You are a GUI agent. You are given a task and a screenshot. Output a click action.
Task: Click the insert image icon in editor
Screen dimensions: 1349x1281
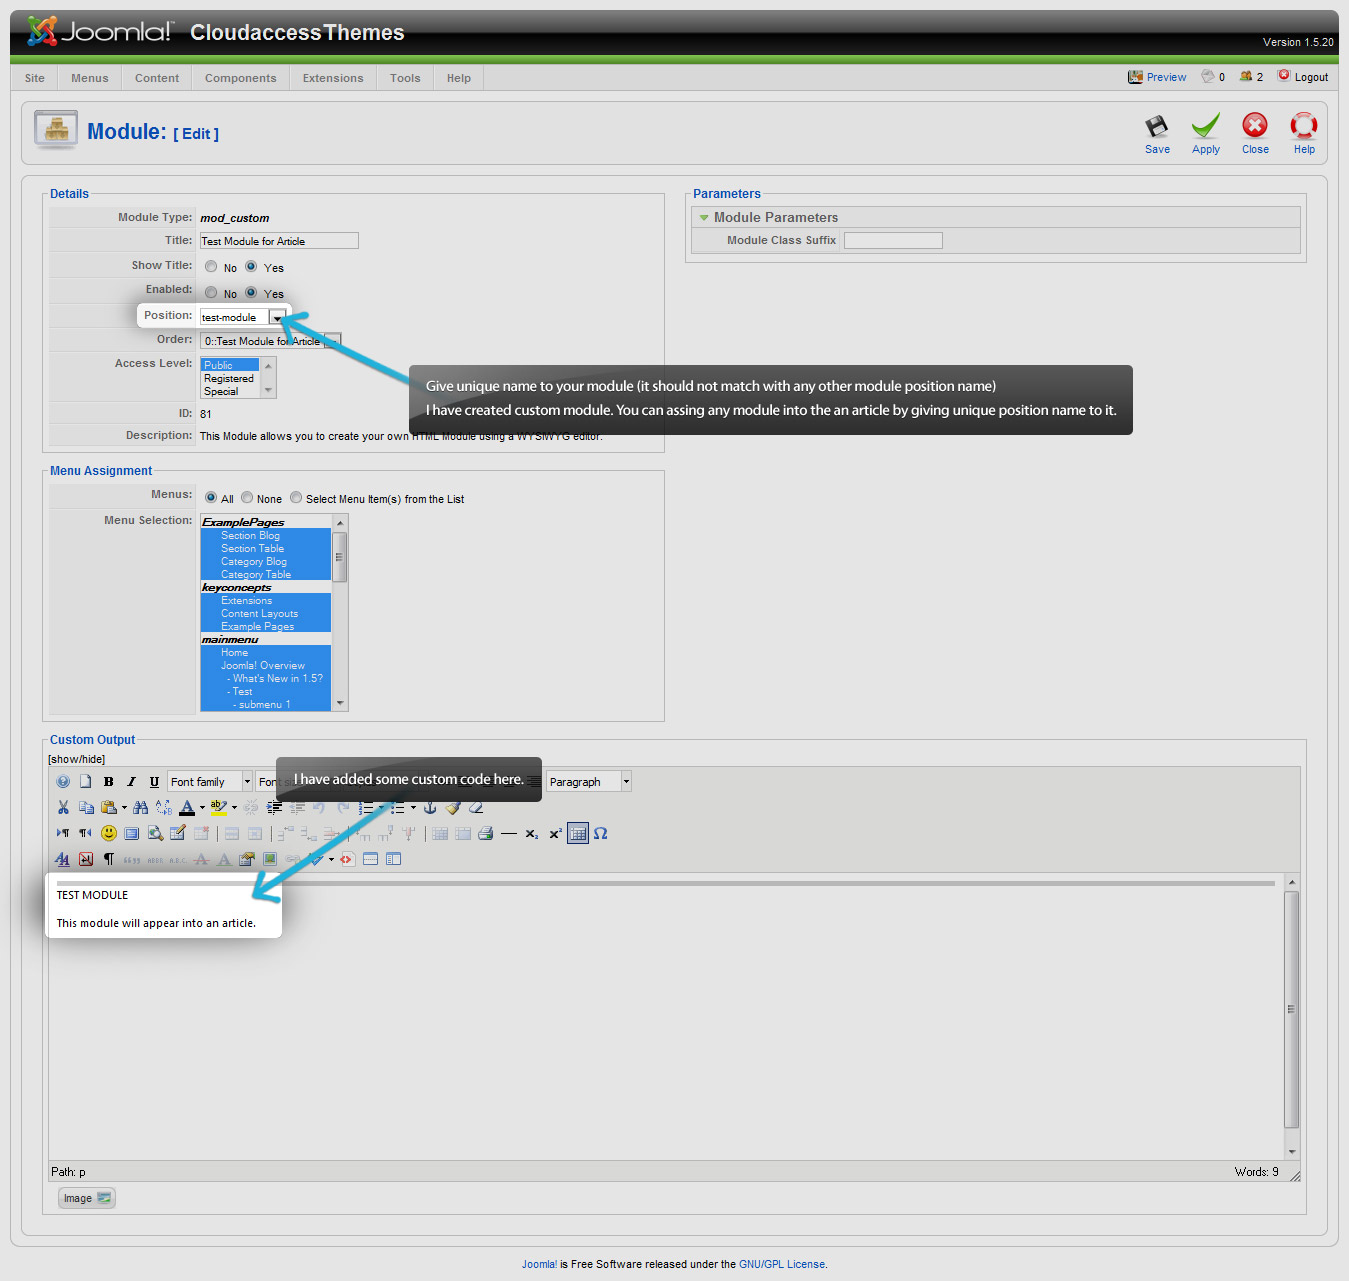pos(270,859)
